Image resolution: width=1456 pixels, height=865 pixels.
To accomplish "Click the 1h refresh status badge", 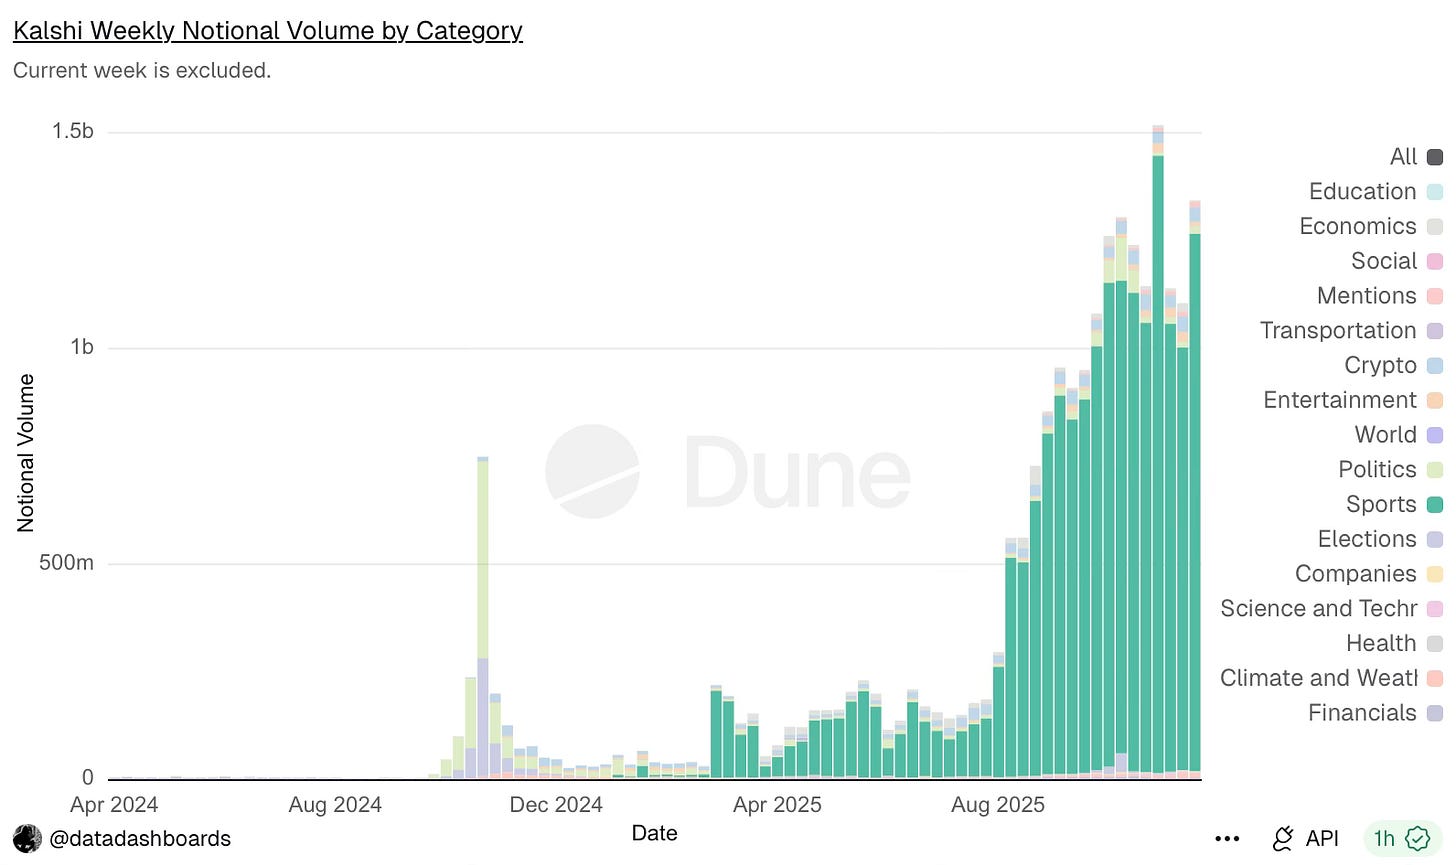I will pyautogui.click(x=1402, y=838).
